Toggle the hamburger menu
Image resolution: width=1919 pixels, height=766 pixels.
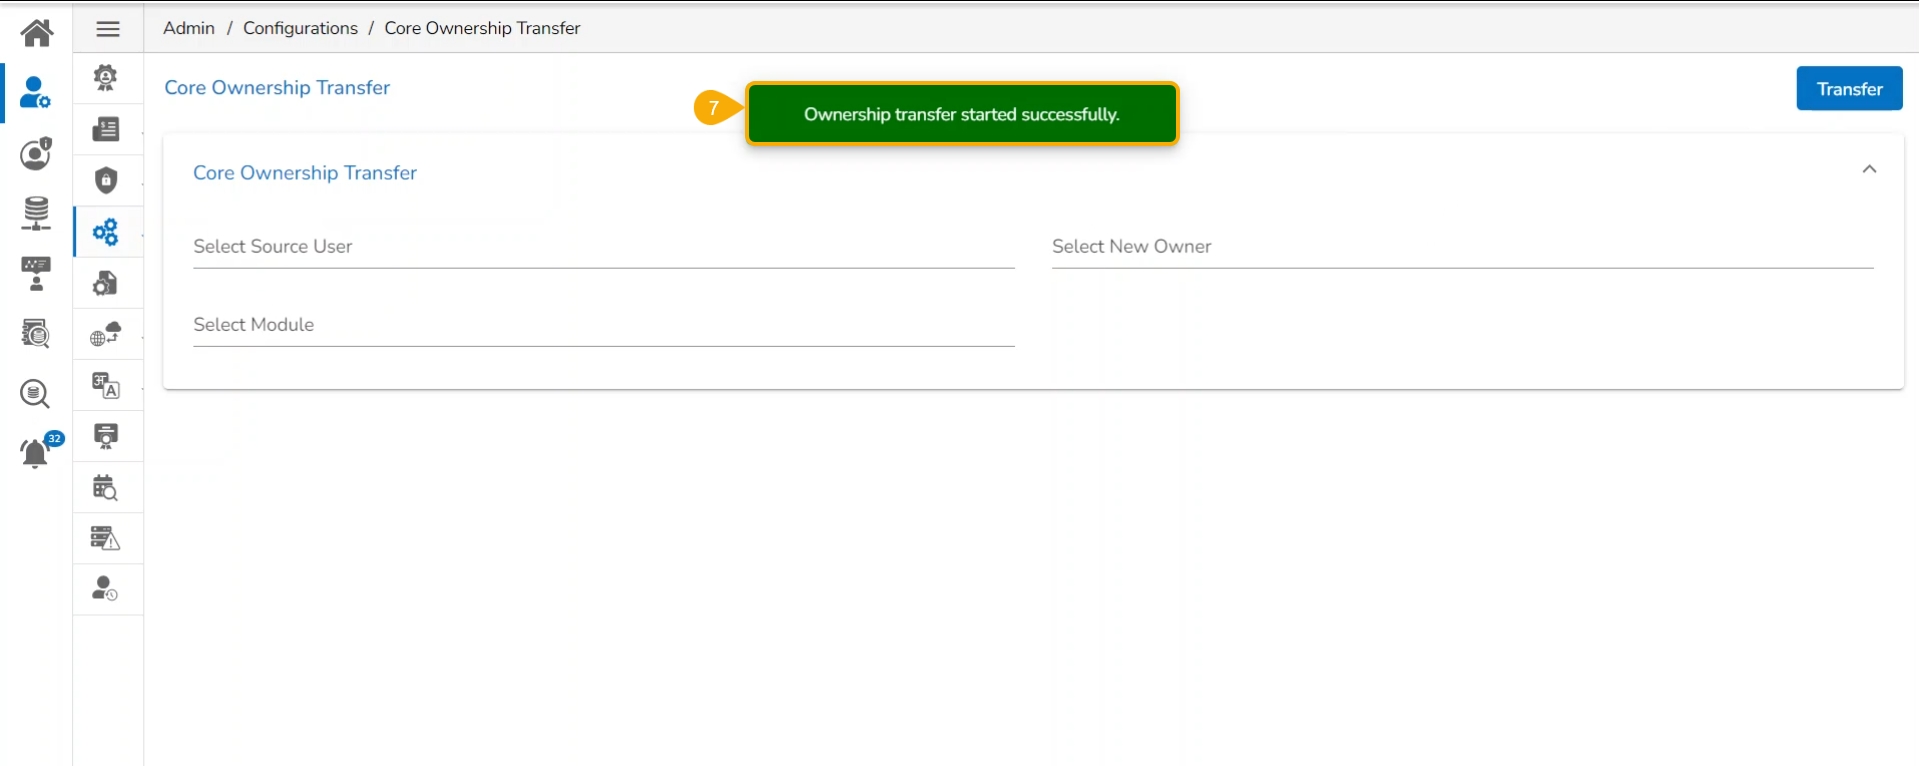(108, 29)
